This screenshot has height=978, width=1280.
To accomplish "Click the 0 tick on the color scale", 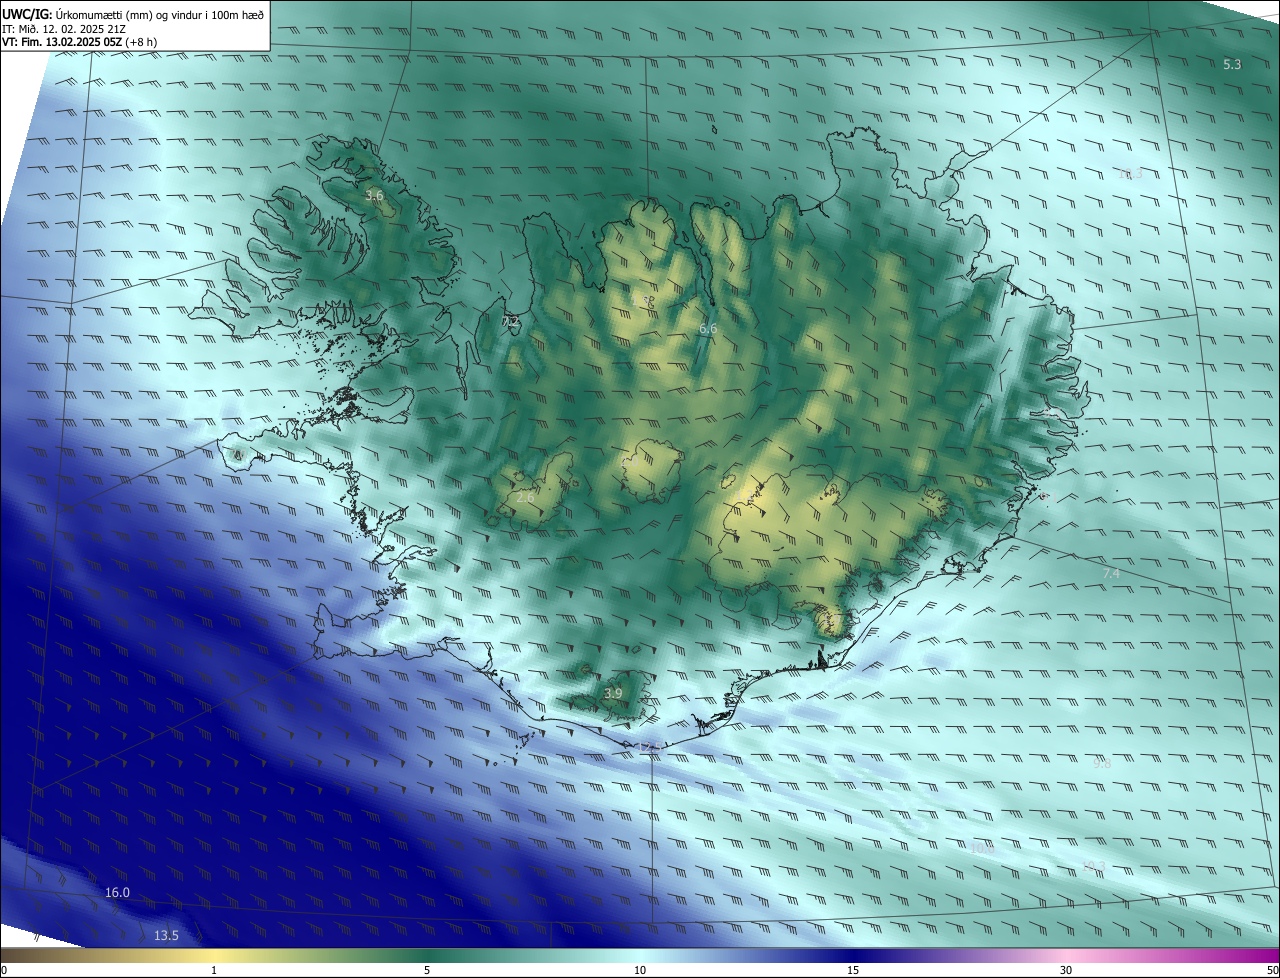I will pos(4,970).
